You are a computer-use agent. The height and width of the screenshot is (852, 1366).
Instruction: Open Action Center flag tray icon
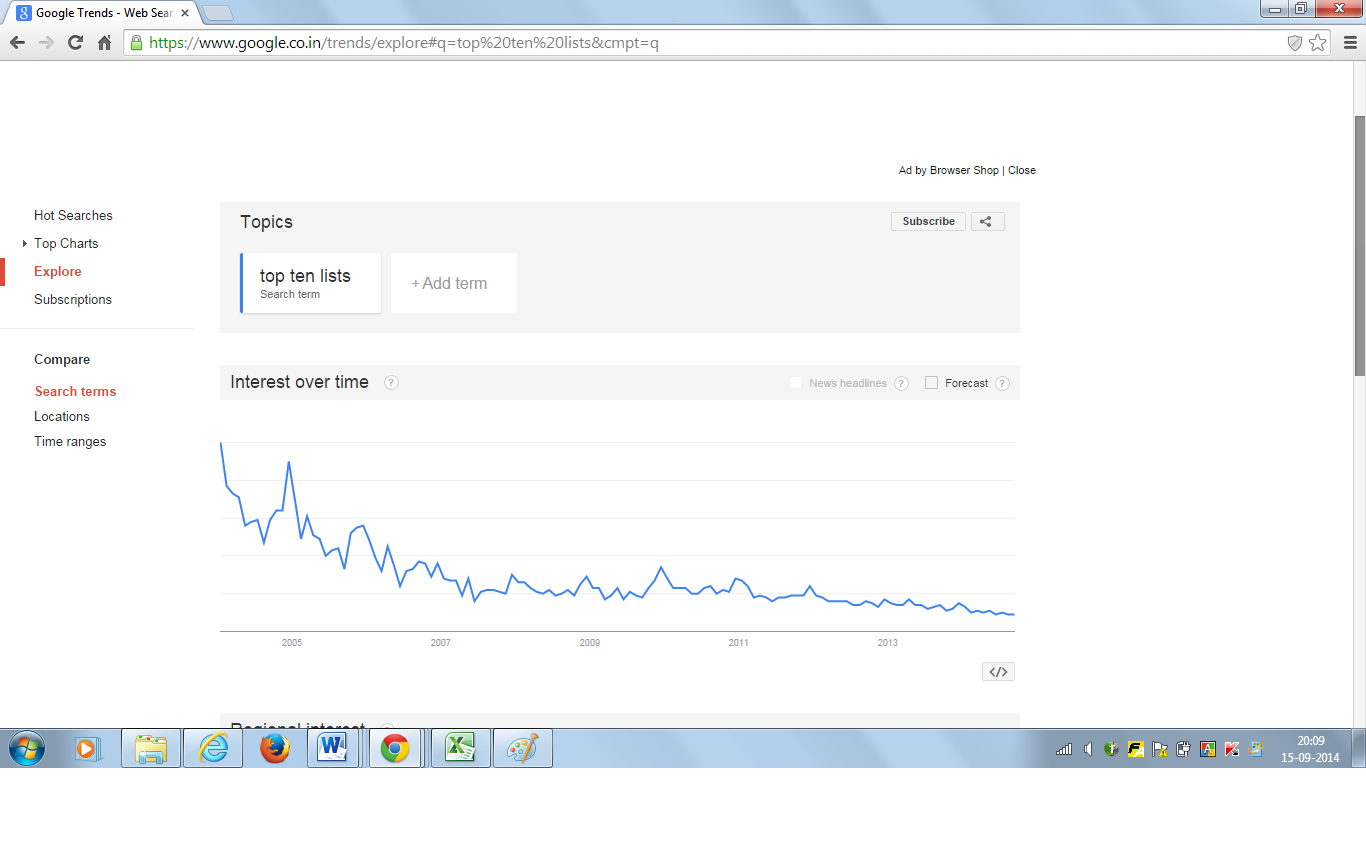point(1160,748)
